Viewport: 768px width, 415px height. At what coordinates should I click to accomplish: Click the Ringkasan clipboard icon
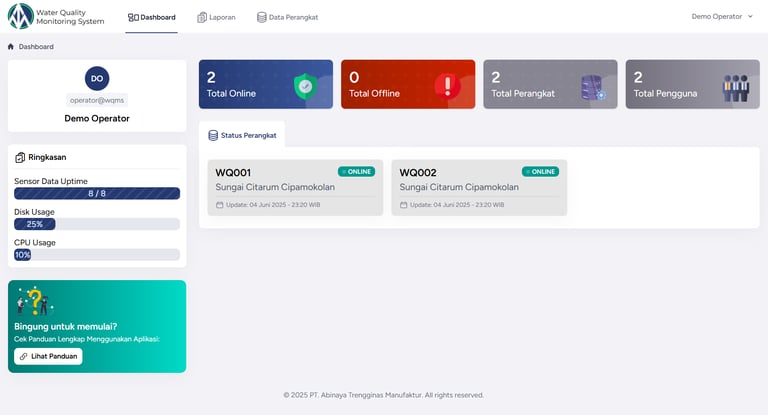coord(20,157)
